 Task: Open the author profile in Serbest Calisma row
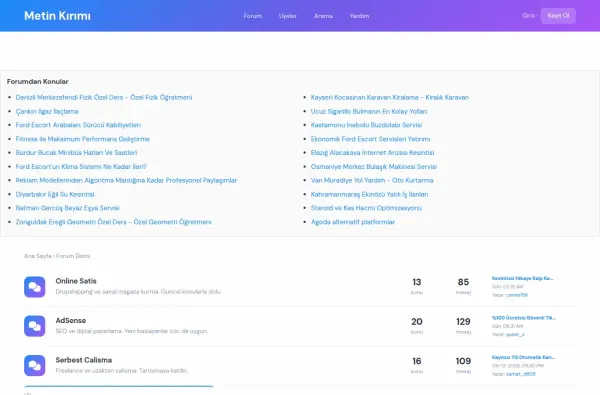tap(521, 374)
